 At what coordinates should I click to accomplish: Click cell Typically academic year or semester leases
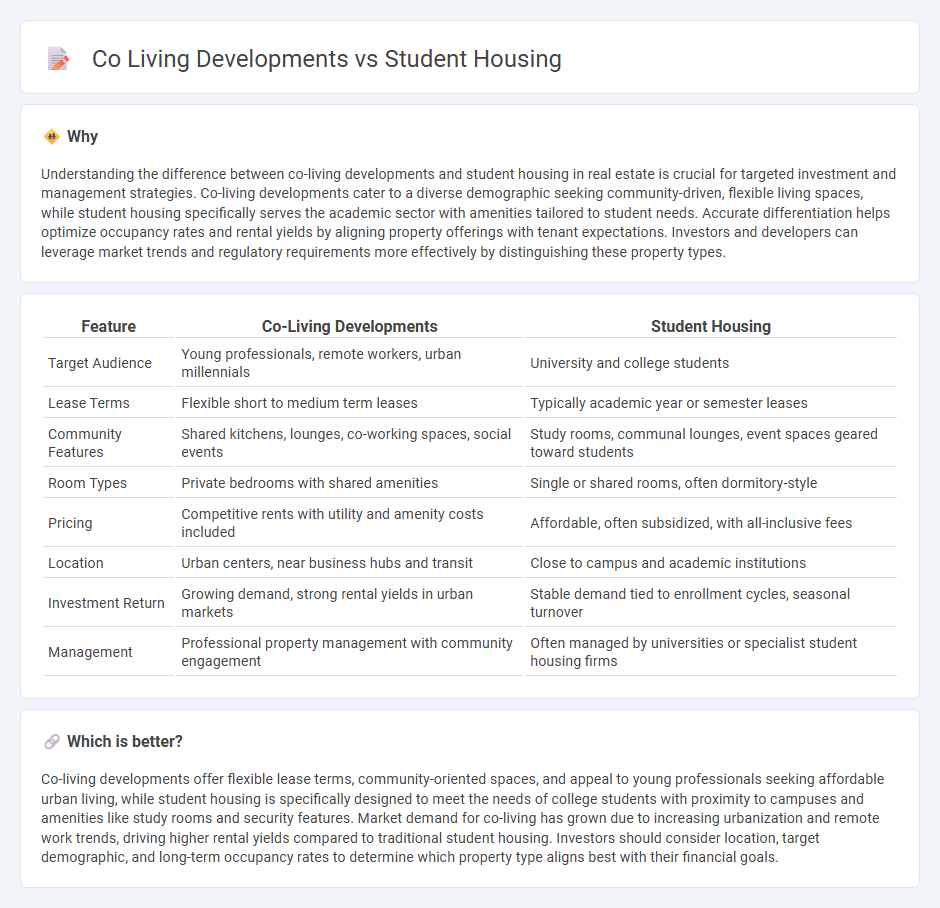pyautogui.click(x=711, y=403)
